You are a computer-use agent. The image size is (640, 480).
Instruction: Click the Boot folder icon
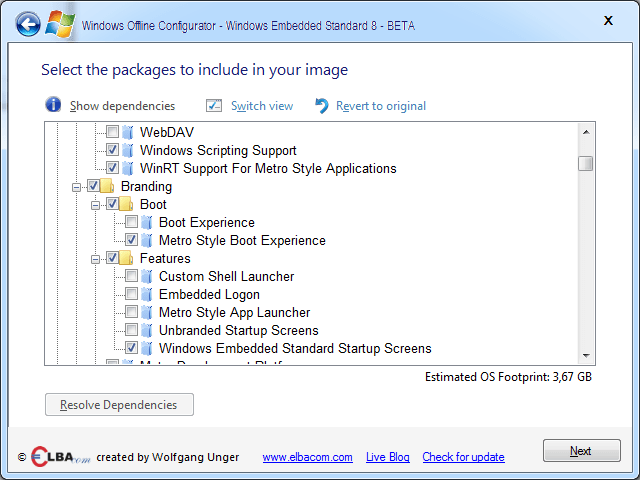coord(126,204)
